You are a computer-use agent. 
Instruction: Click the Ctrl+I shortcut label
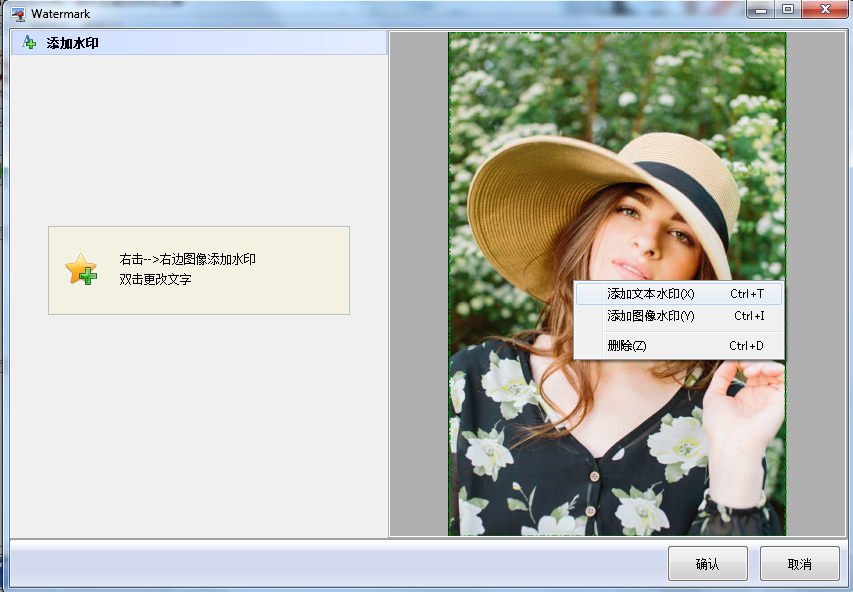(x=749, y=316)
